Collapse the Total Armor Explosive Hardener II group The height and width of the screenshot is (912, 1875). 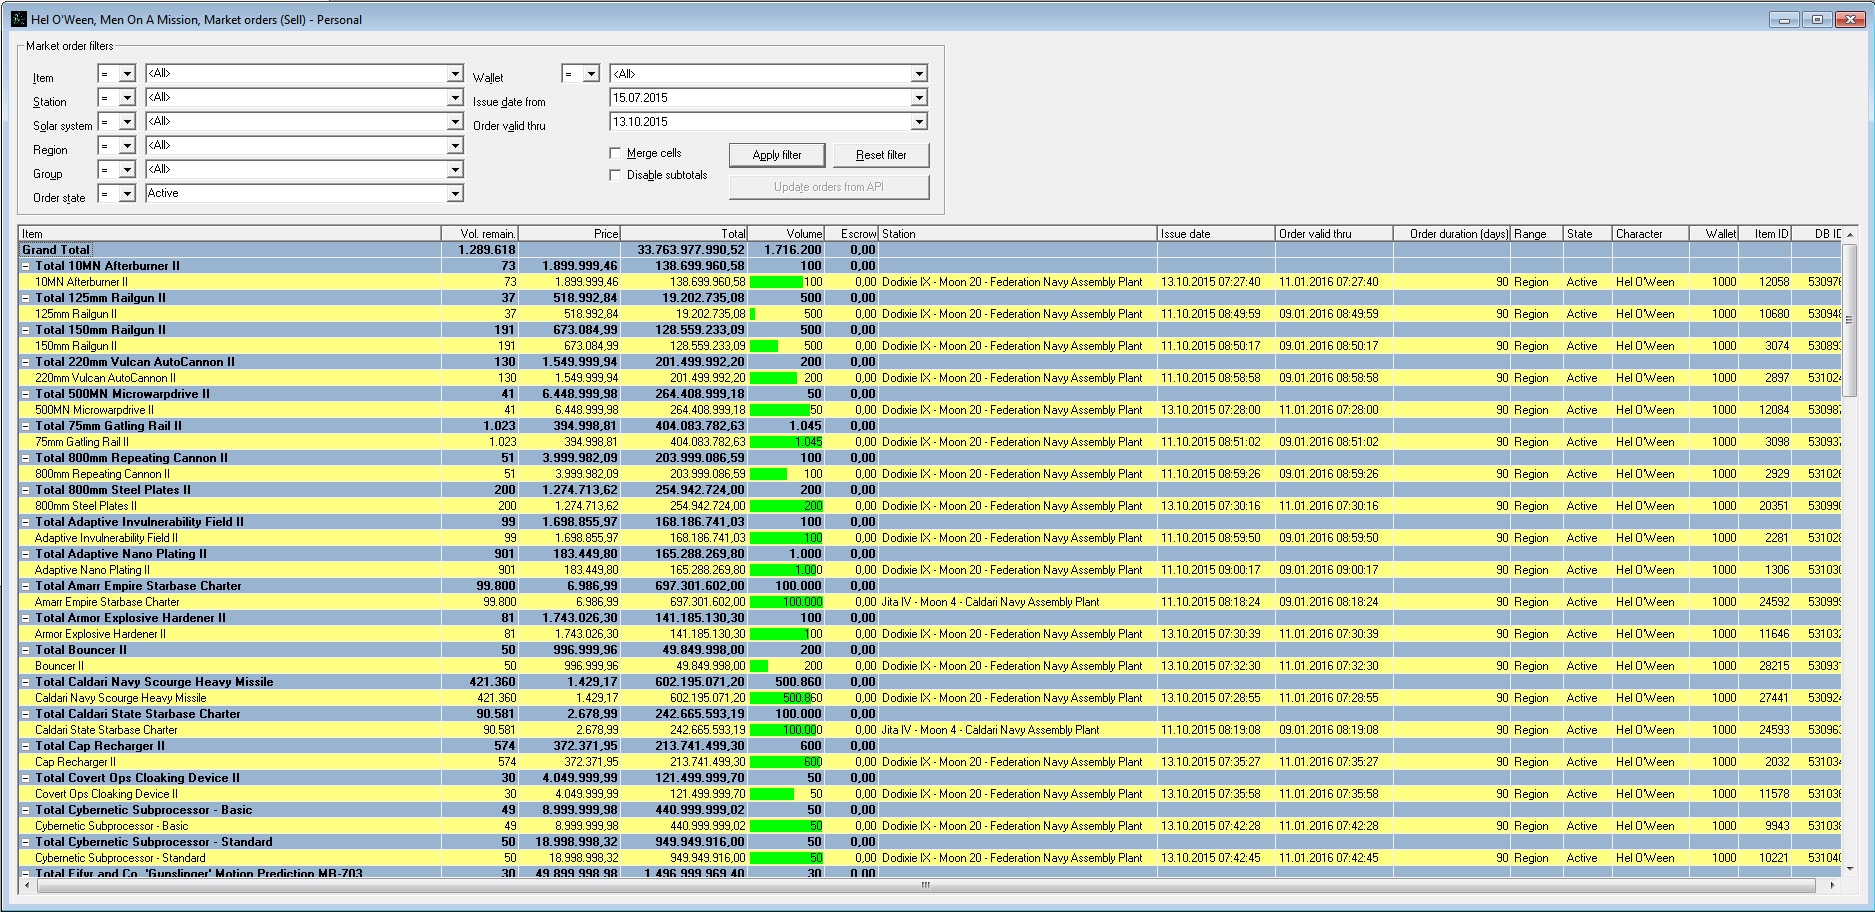click(26, 618)
